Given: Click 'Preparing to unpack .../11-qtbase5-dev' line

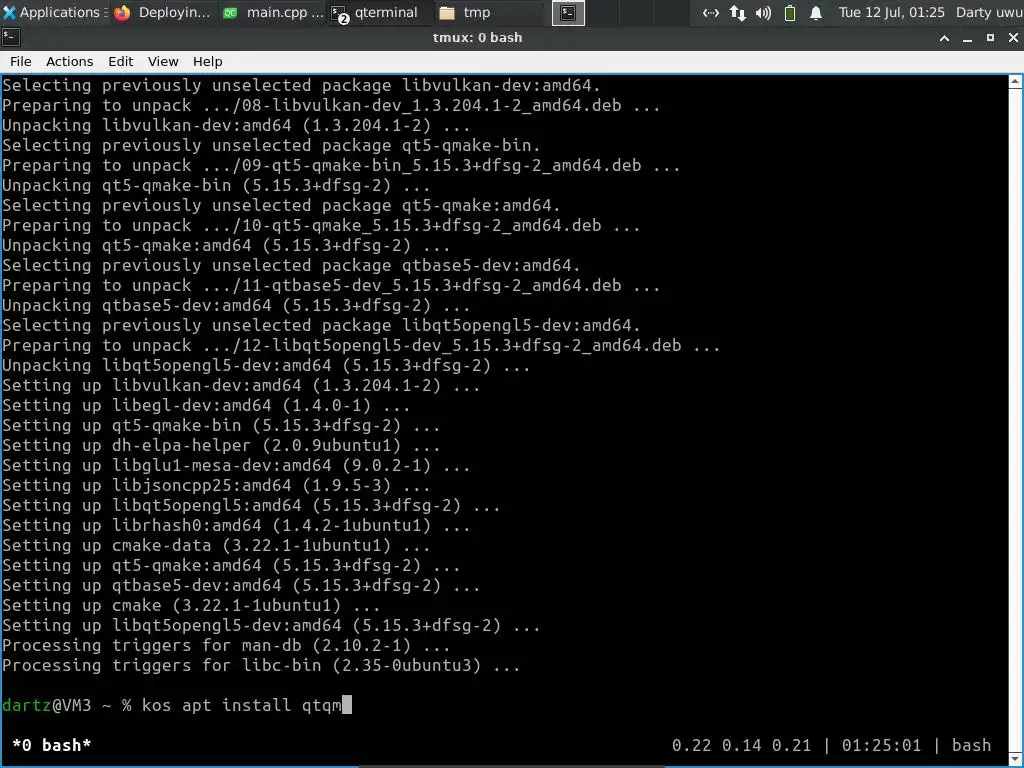Looking at the screenshot, I should (331, 285).
